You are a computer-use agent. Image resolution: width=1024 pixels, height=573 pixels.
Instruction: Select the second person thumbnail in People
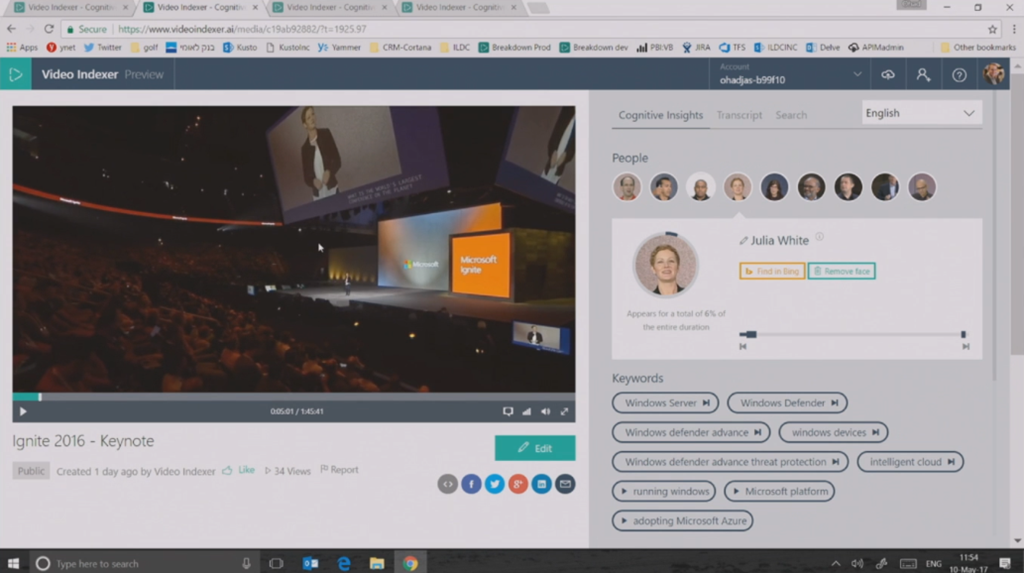[664, 188]
